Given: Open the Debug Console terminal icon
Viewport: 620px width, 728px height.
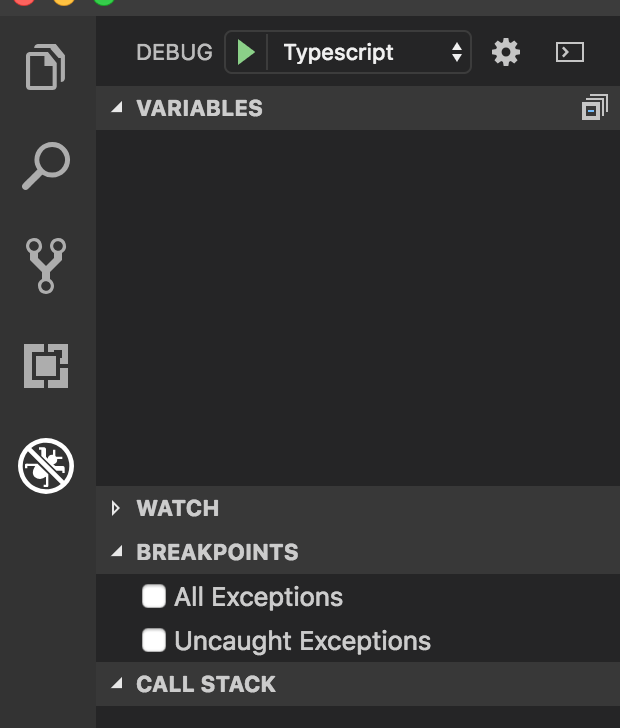Looking at the screenshot, I should click(x=570, y=52).
